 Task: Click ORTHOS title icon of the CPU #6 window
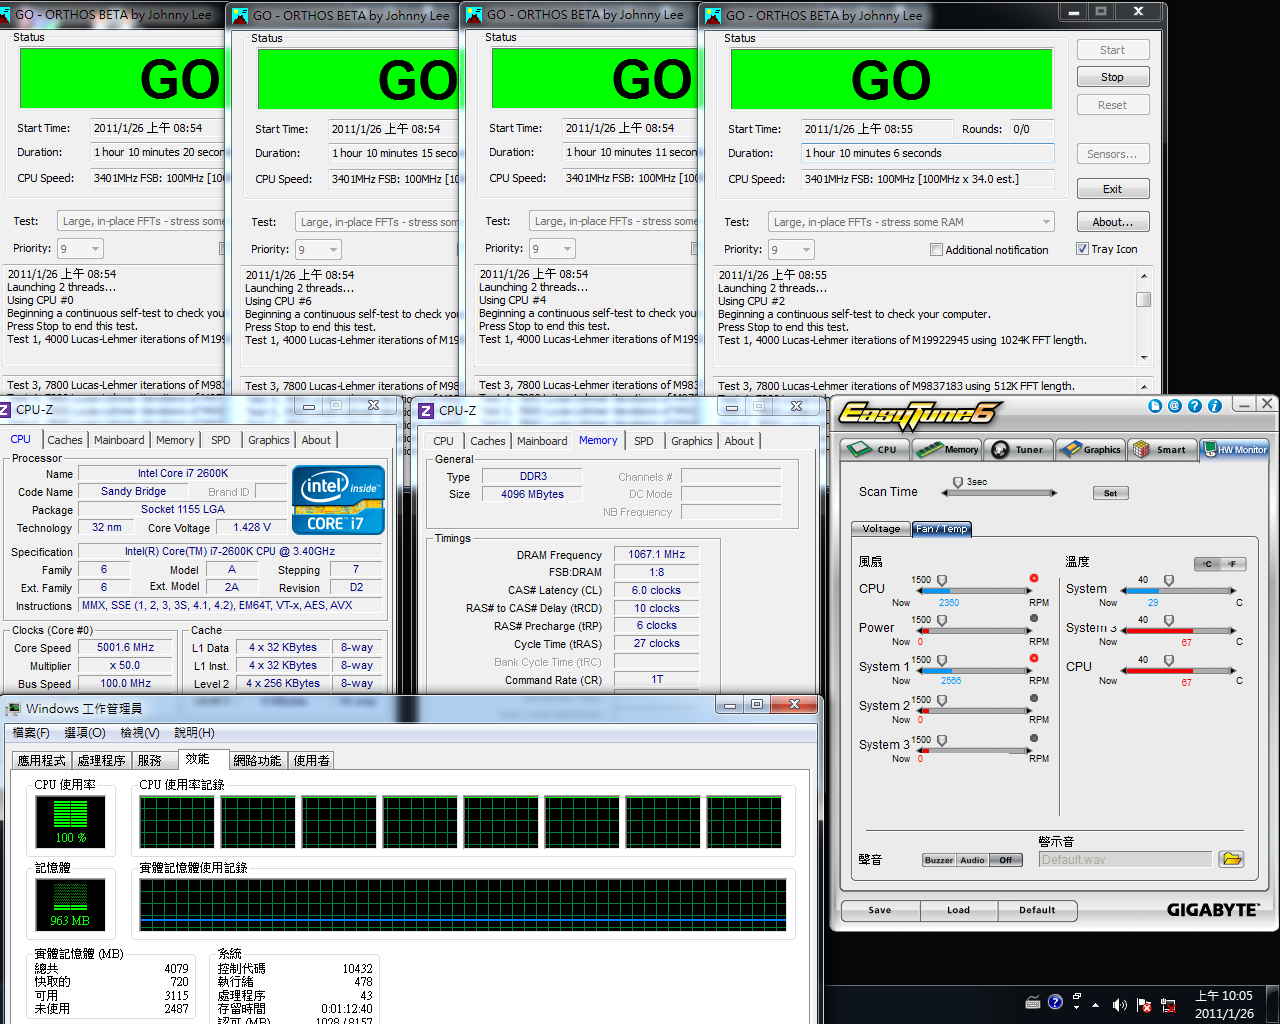coord(240,15)
